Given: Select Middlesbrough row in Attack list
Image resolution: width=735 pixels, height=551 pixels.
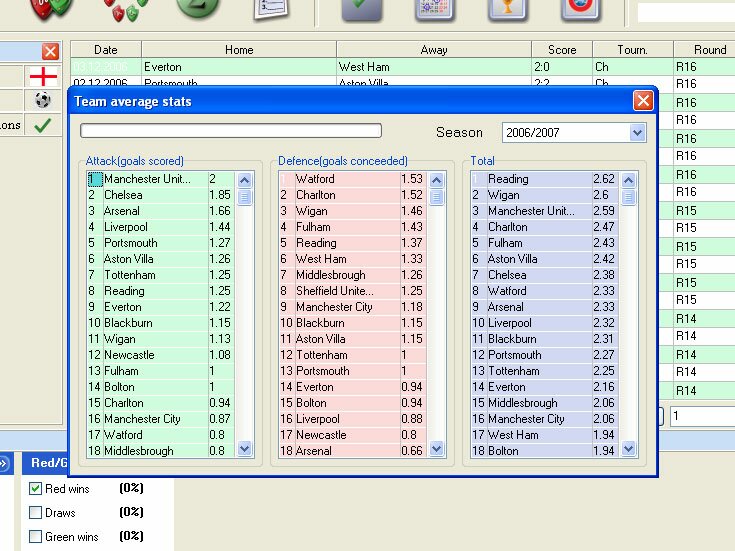Looking at the screenshot, I should (x=161, y=451).
